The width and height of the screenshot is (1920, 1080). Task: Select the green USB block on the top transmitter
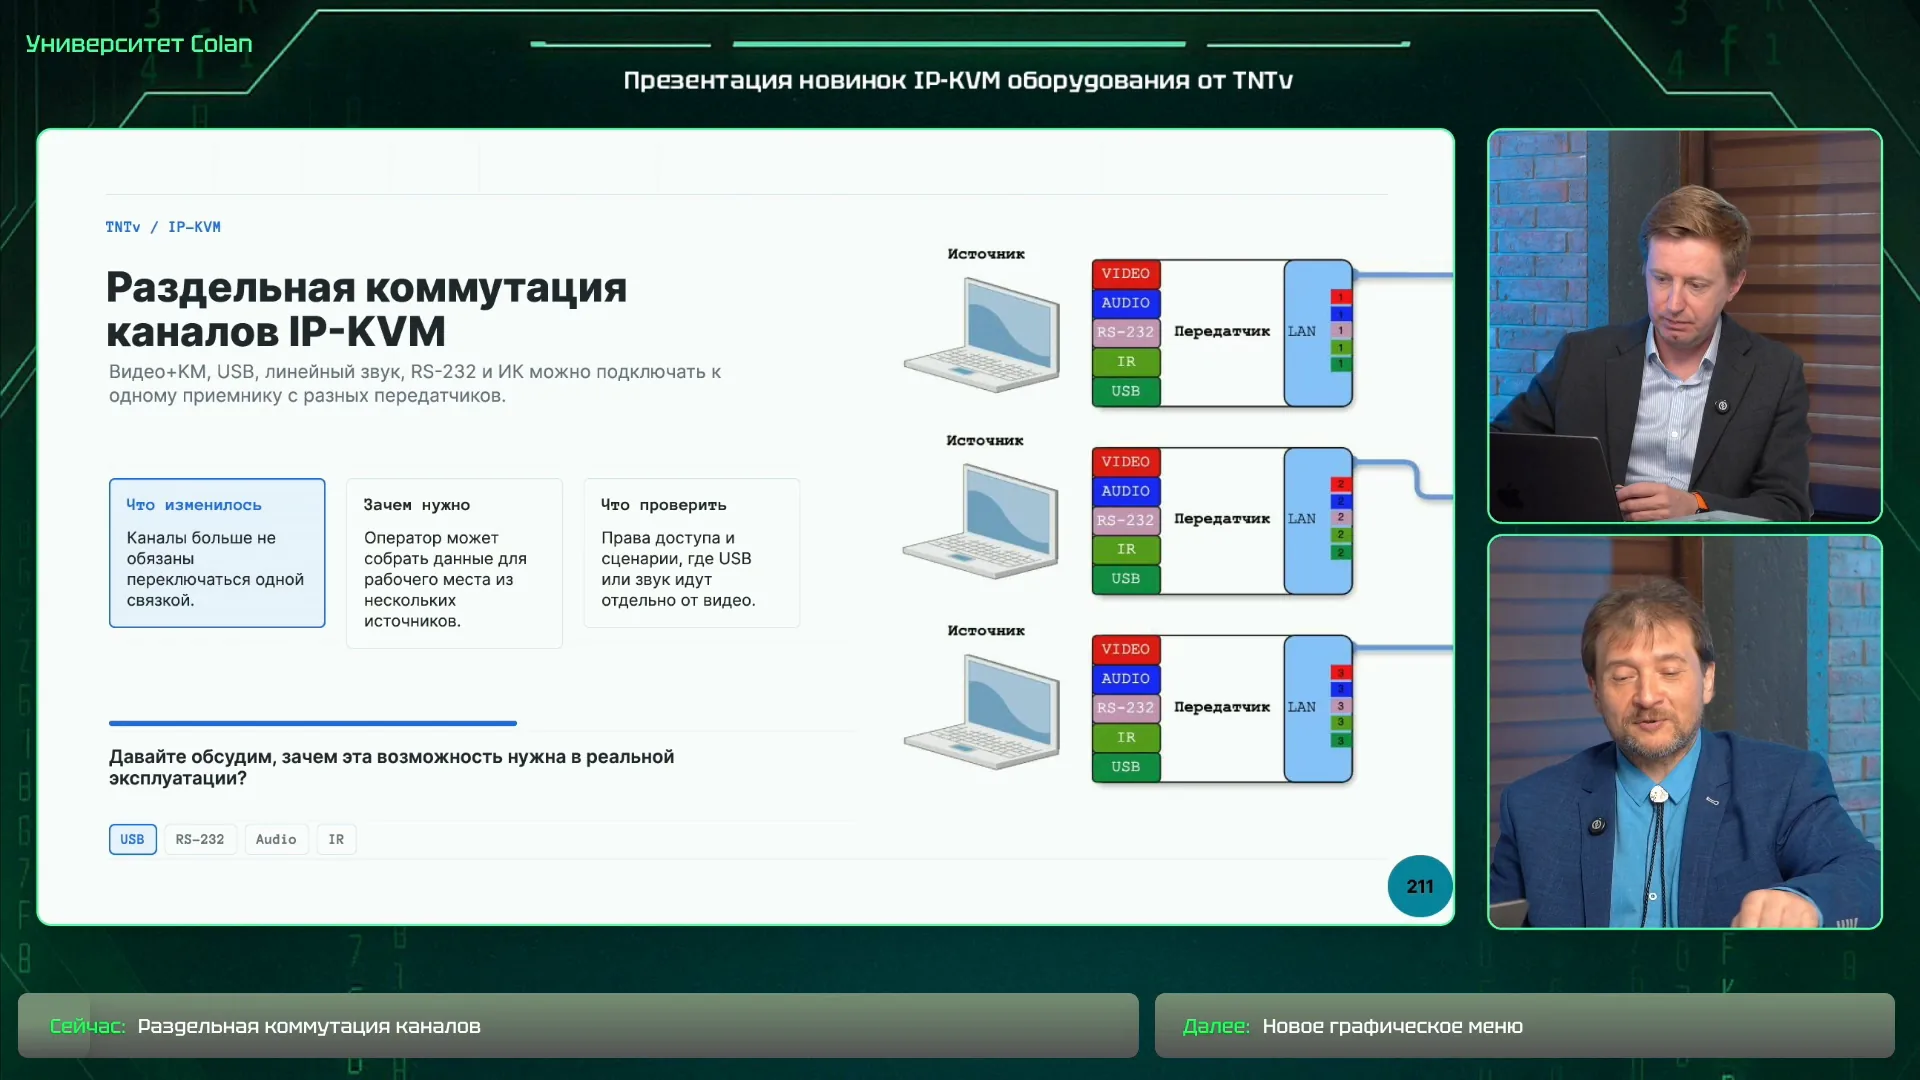(1126, 391)
